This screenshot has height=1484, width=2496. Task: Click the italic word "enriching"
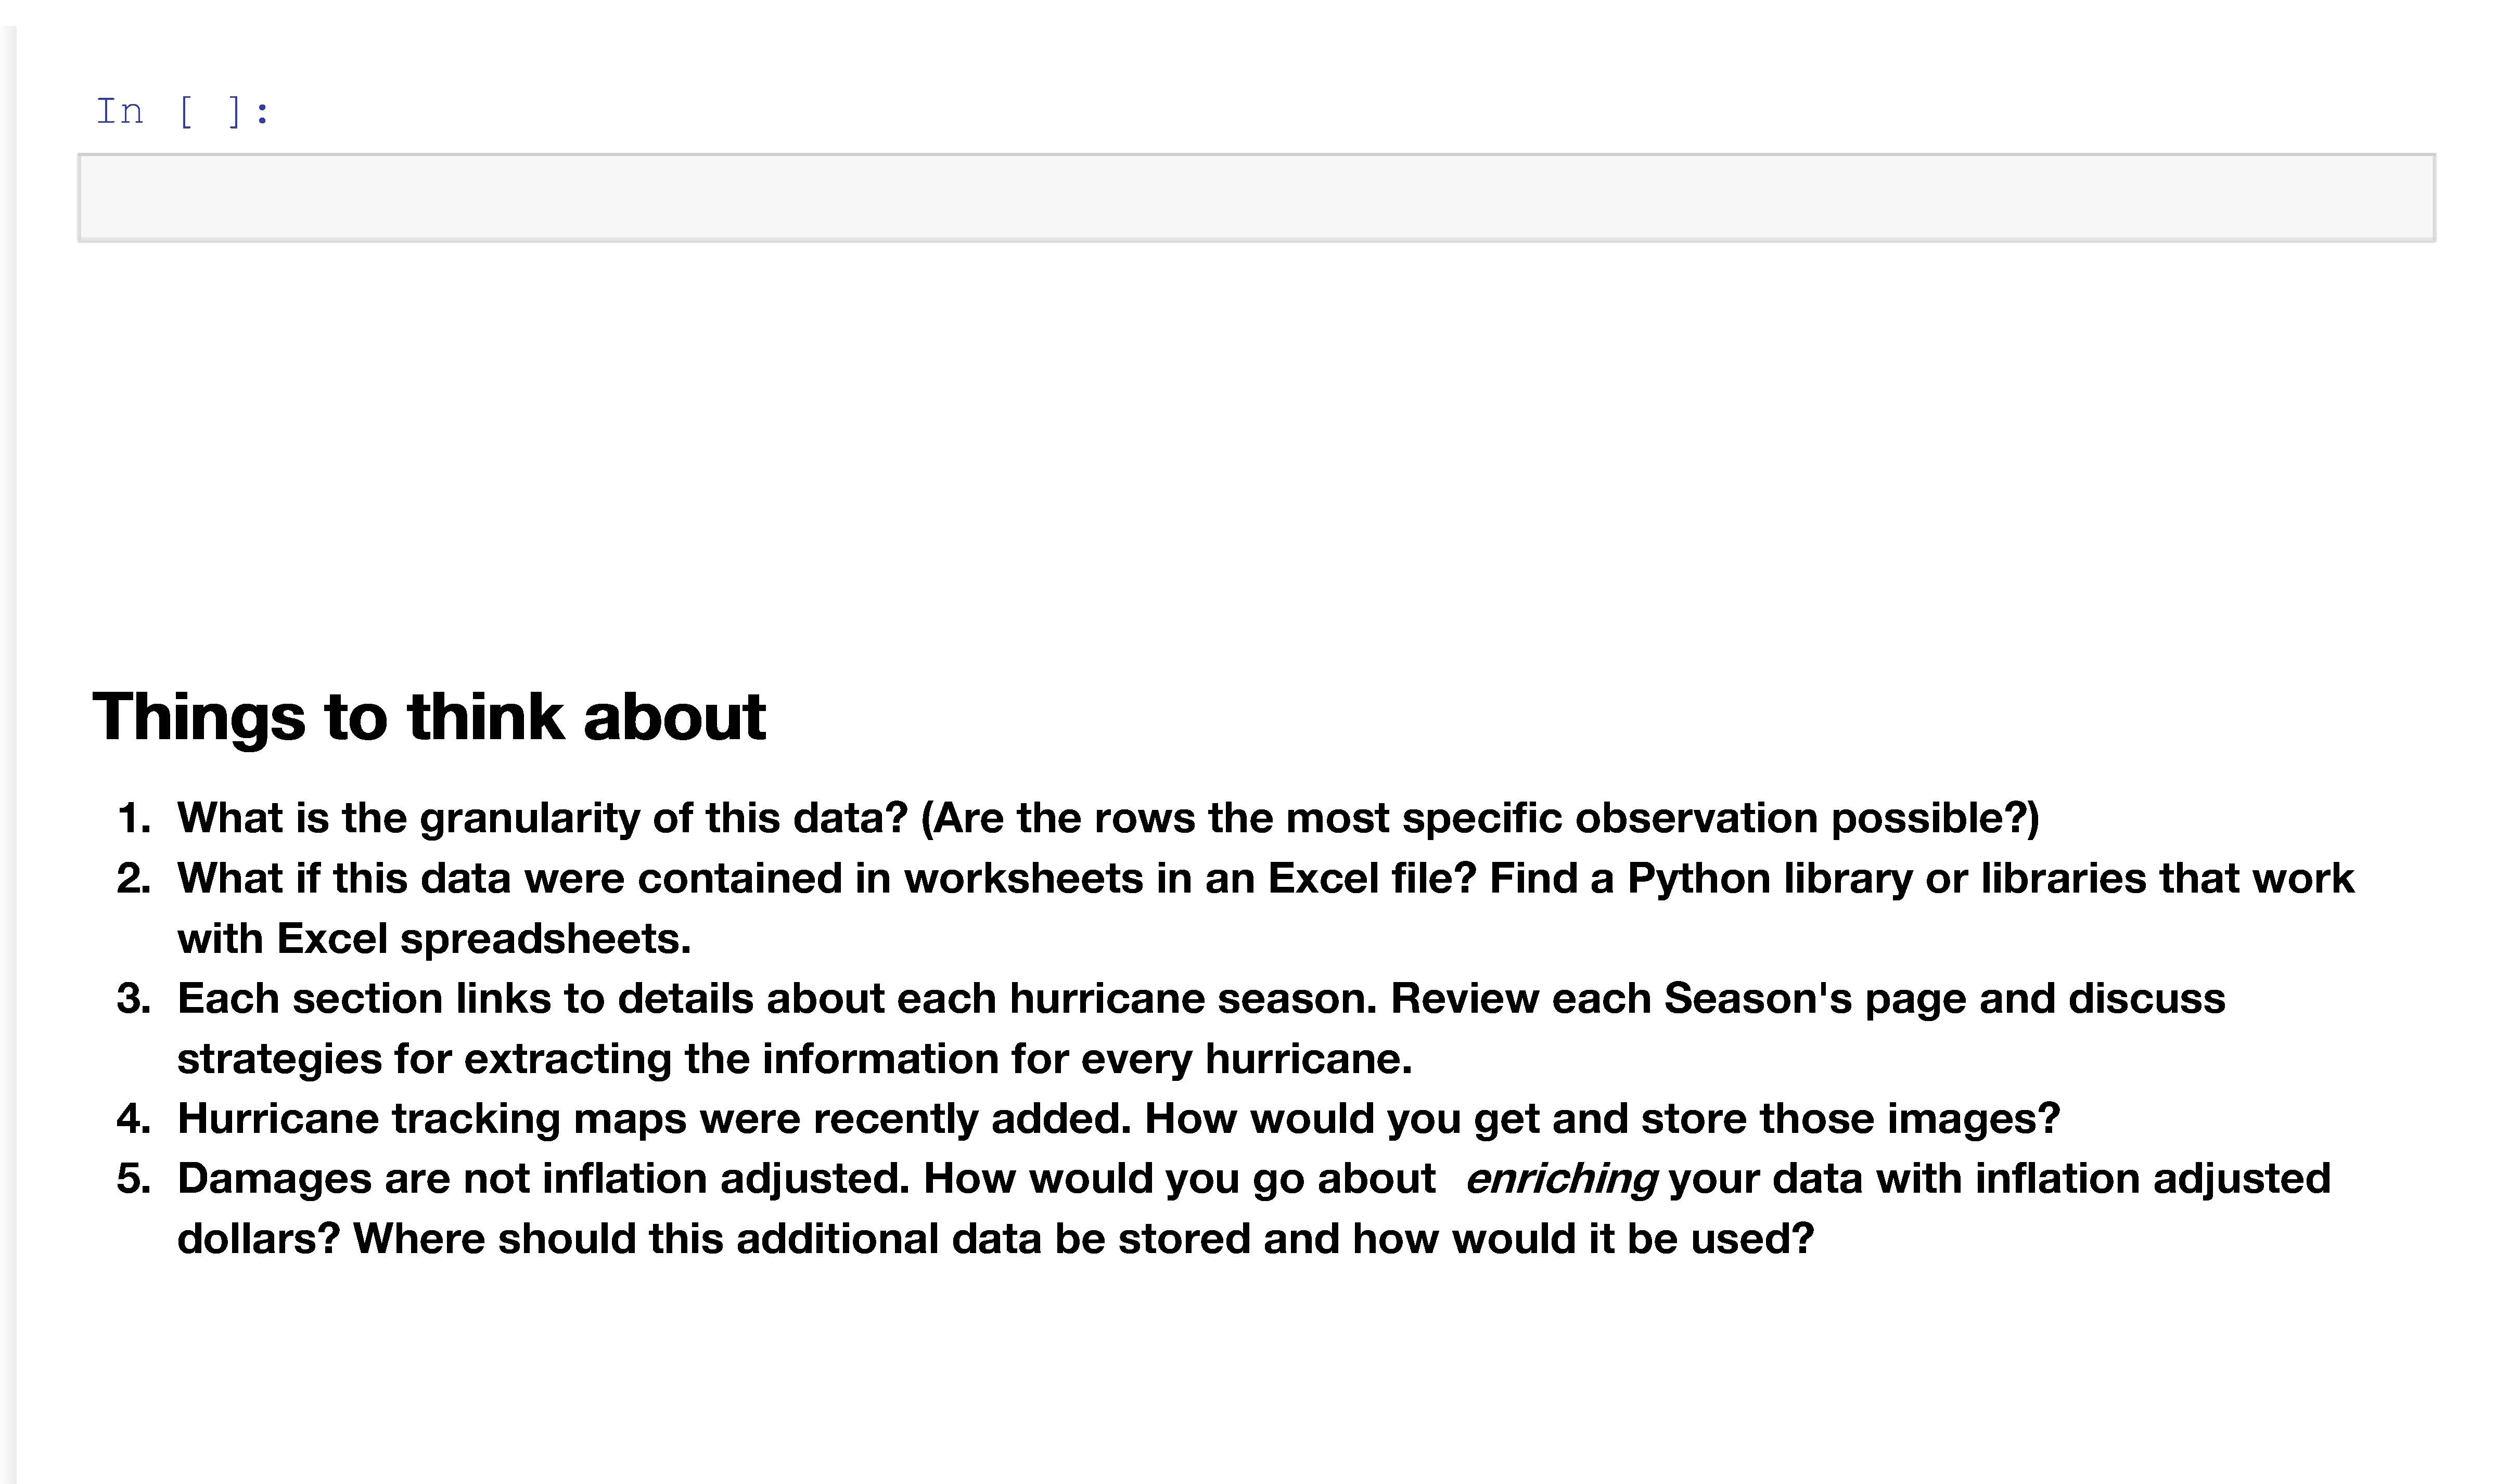tap(1560, 1179)
